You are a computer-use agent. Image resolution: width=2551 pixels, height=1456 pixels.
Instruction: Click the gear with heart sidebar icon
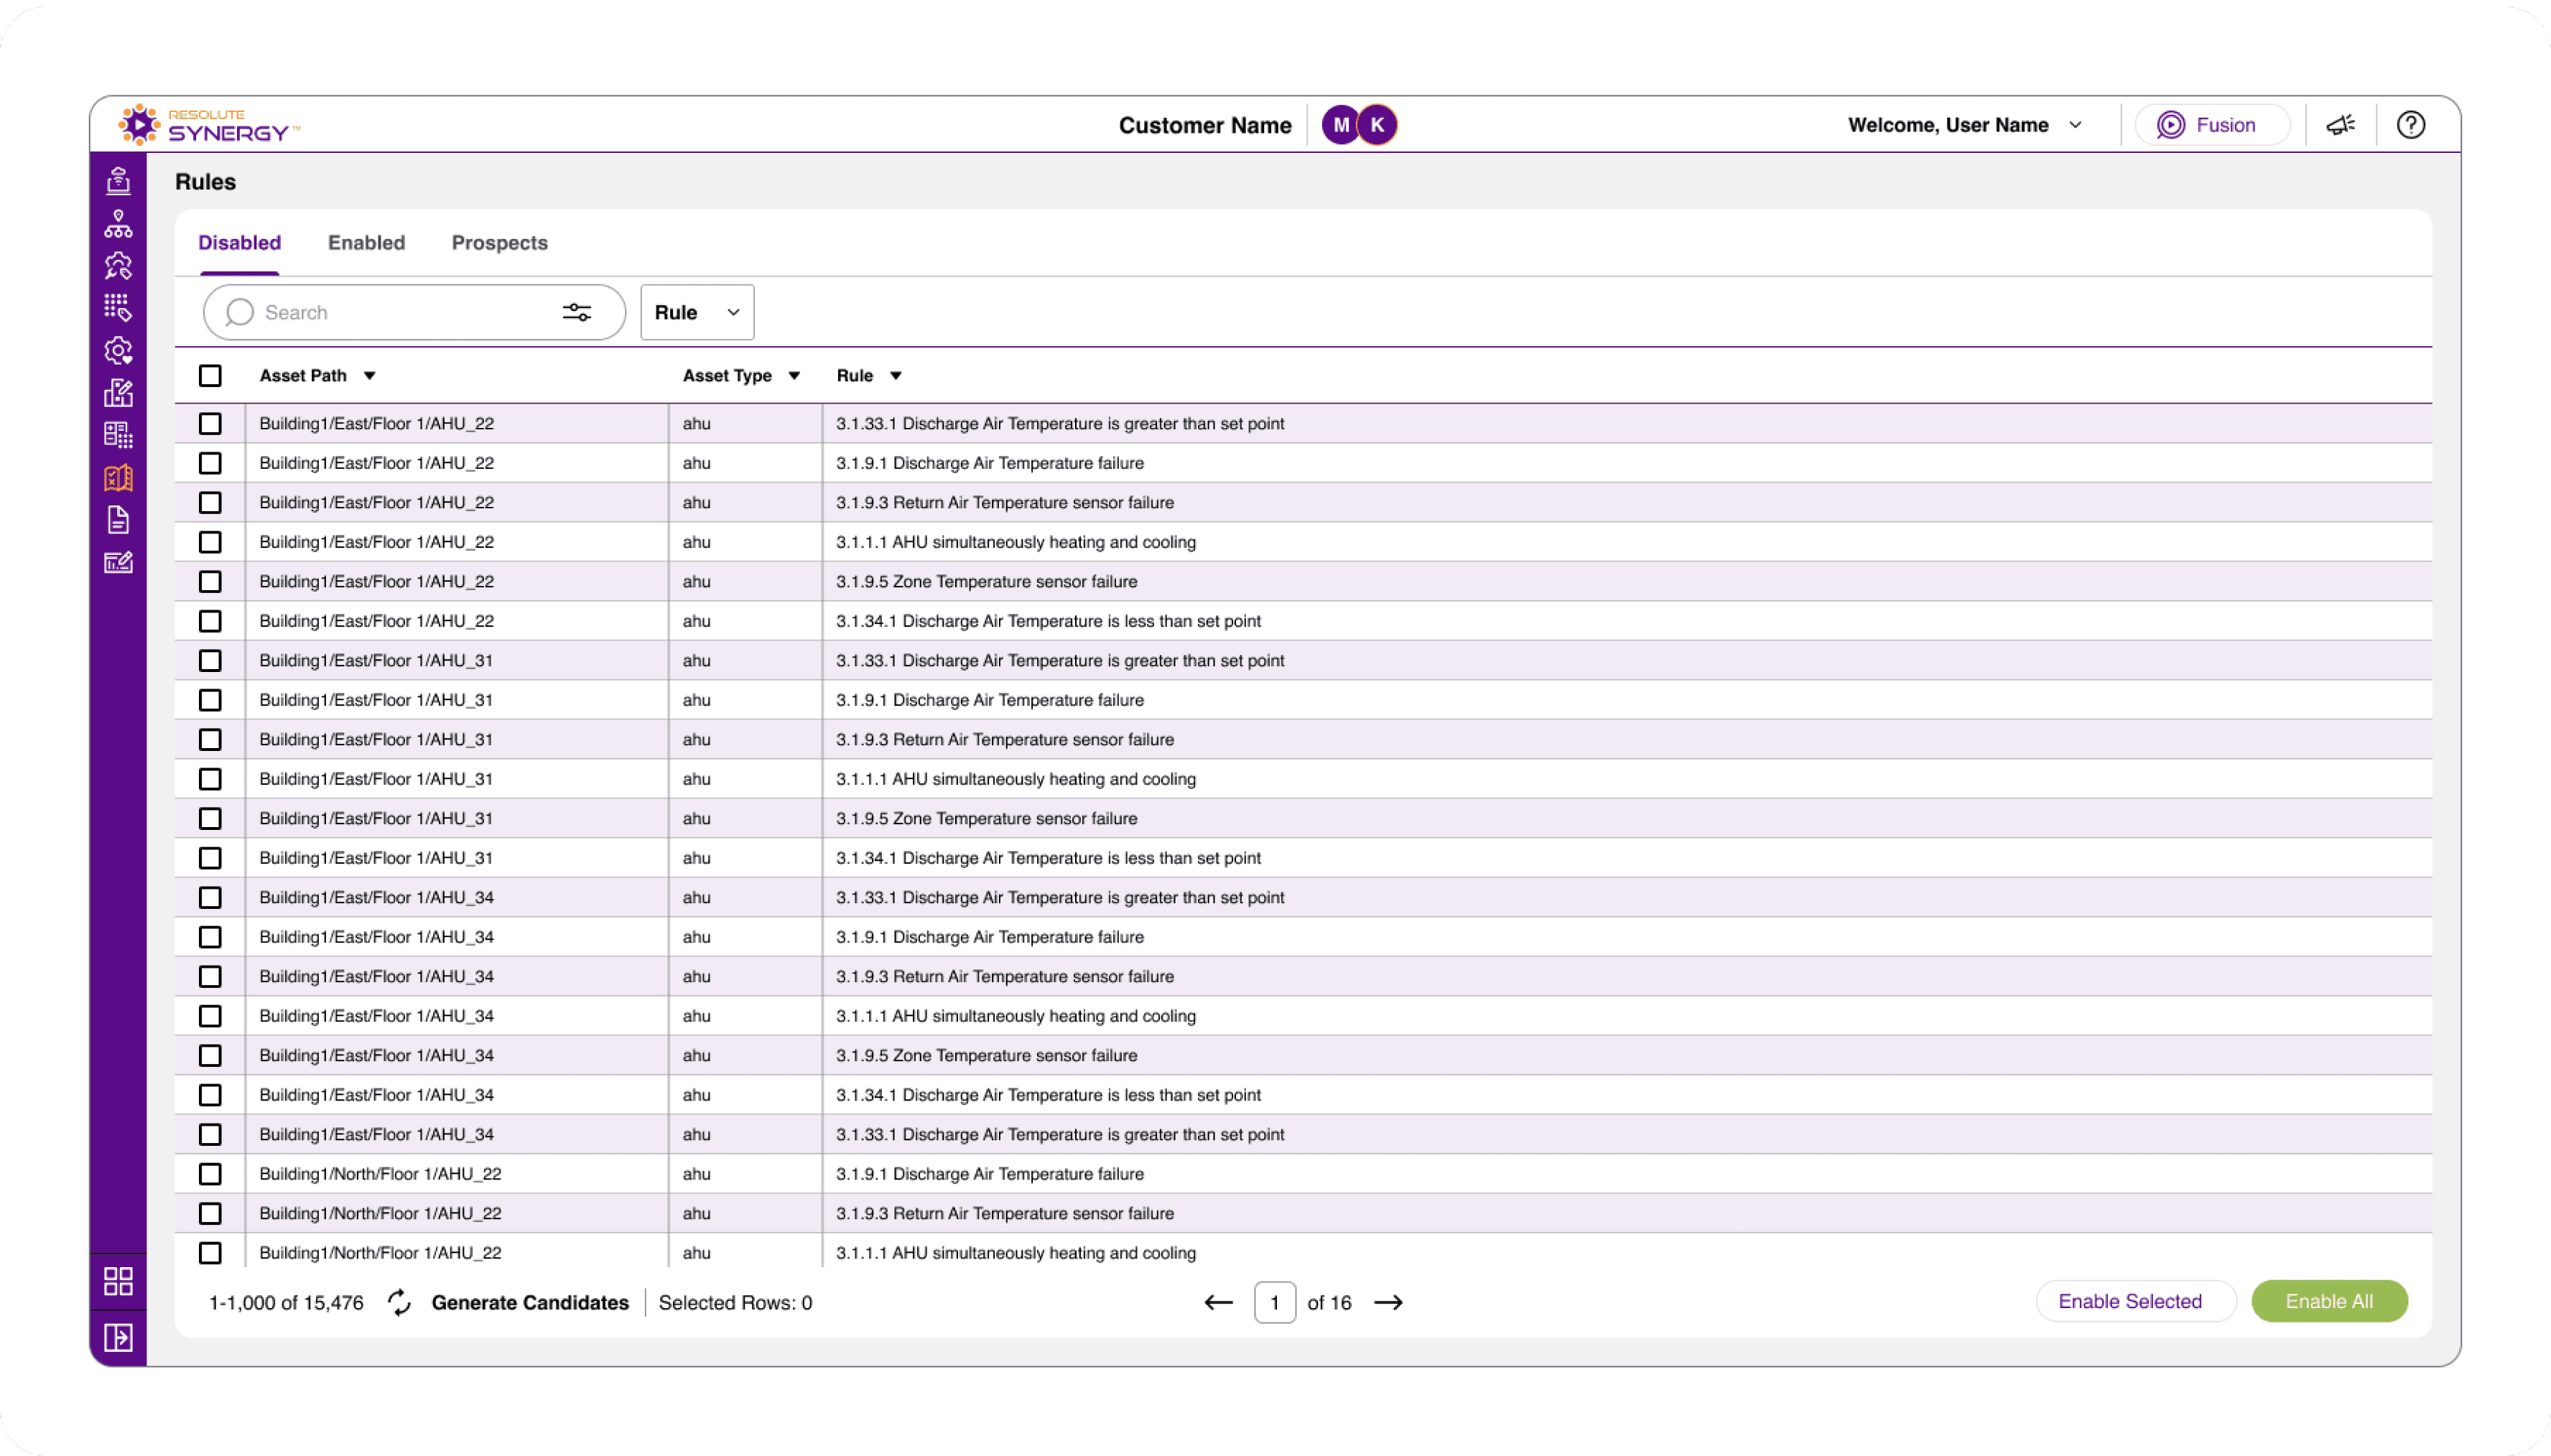118,351
